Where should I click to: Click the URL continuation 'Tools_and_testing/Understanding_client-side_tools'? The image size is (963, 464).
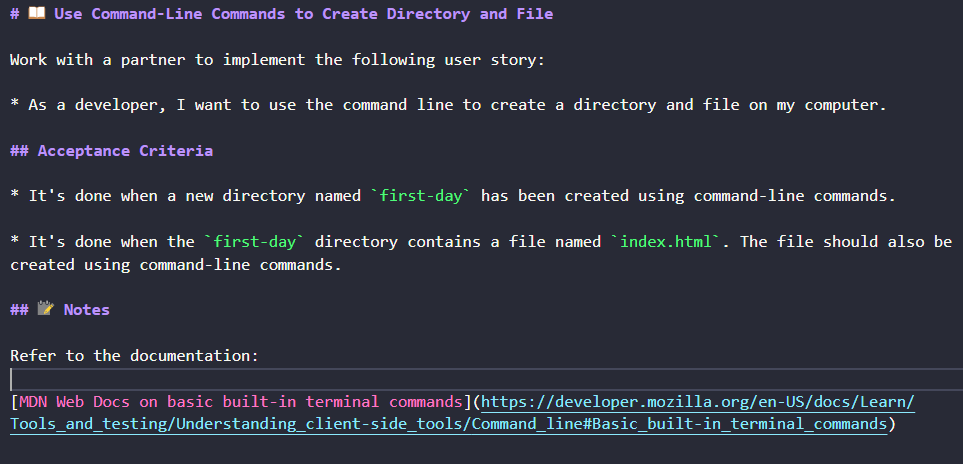coord(236,425)
